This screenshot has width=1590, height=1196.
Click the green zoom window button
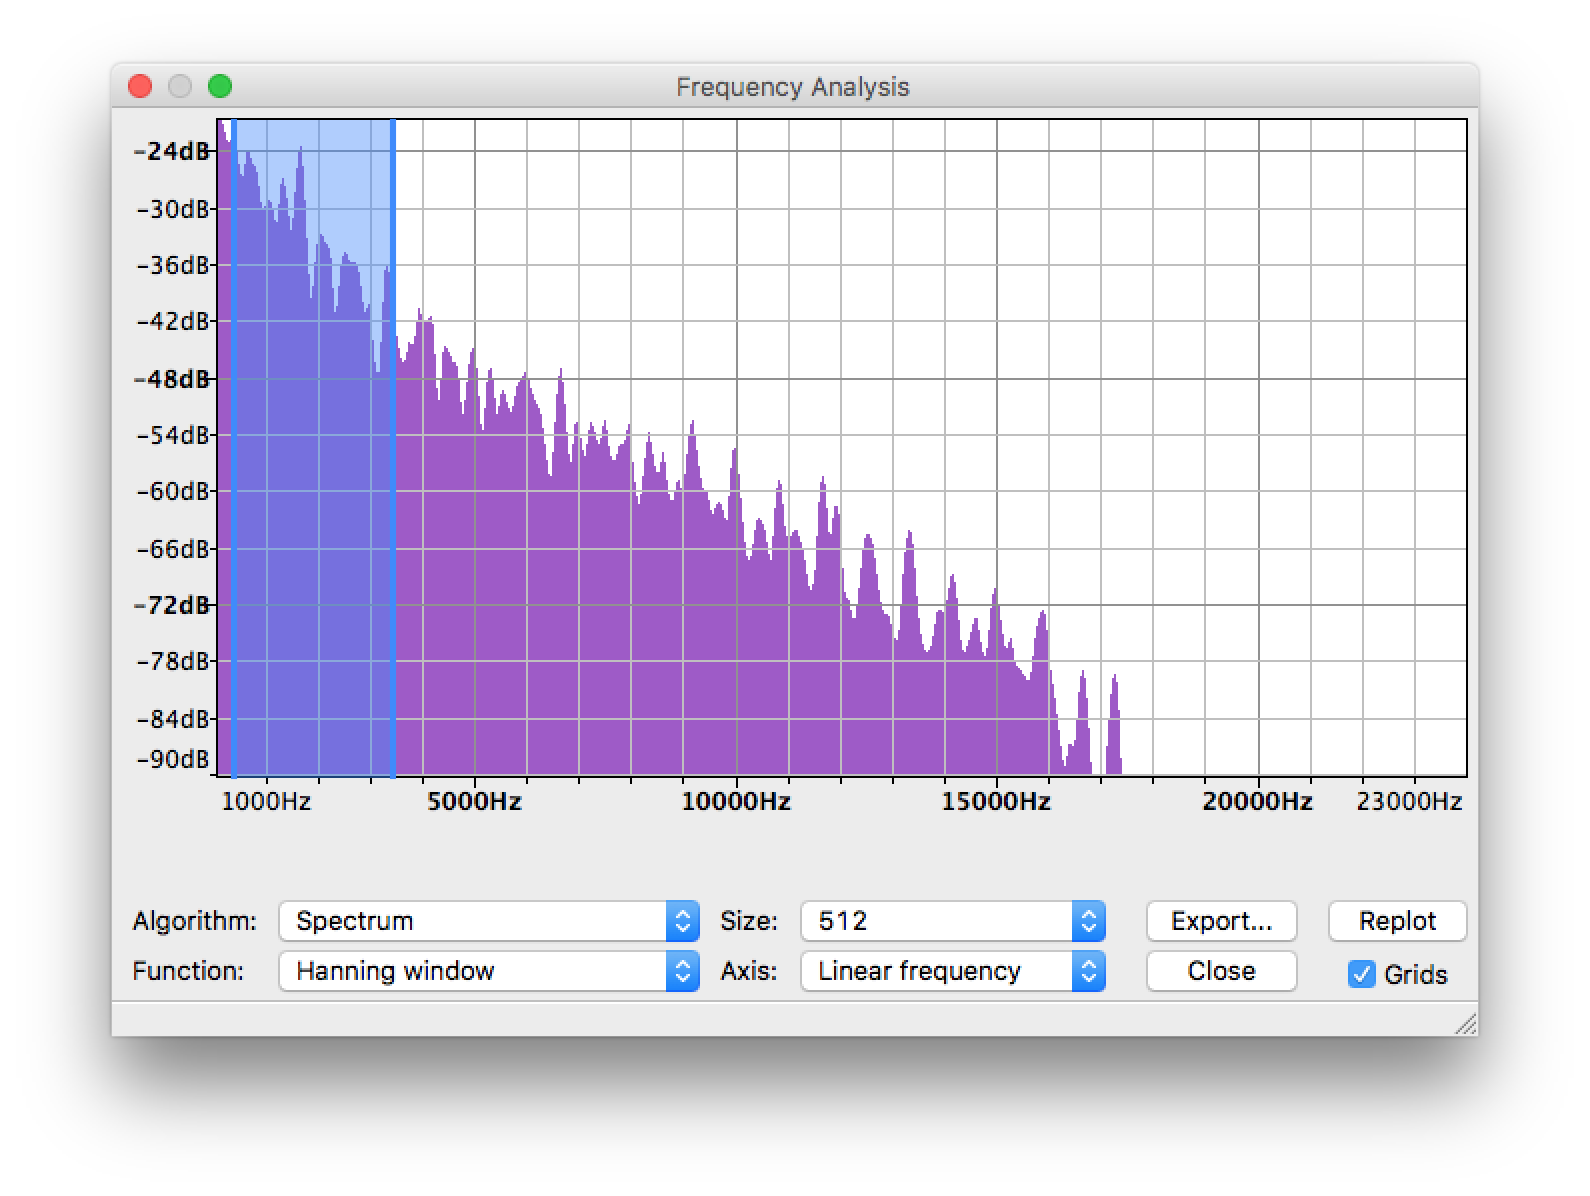tap(220, 87)
